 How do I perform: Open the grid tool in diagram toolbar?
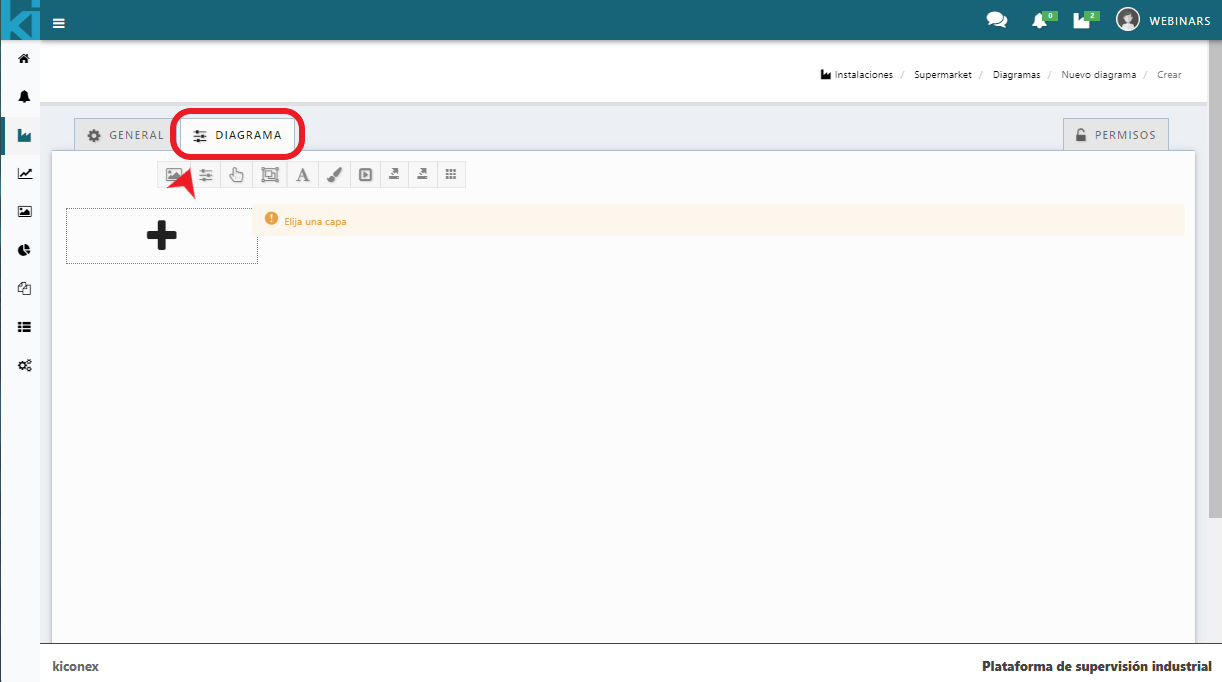coord(451,175)
